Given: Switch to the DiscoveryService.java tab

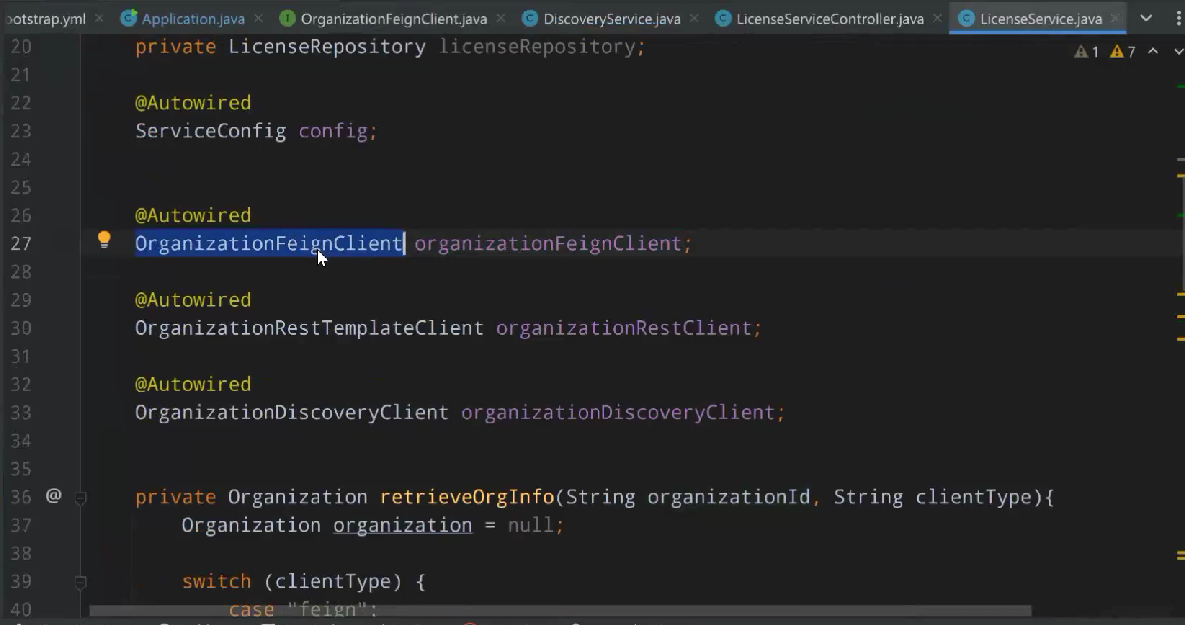Looking at the screenshot, I should [x=611, y=19].
